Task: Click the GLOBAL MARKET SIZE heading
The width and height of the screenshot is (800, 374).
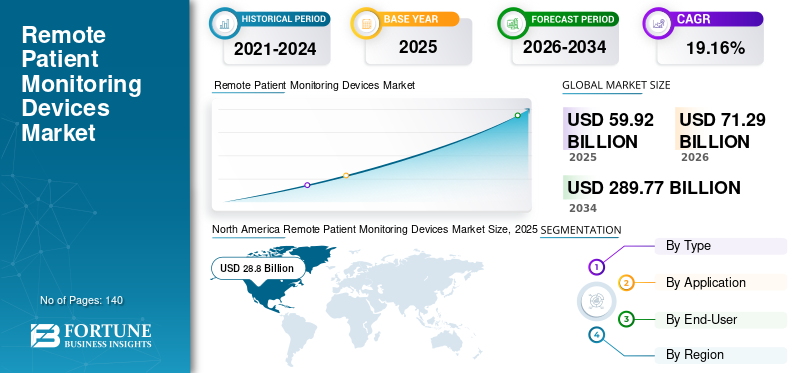Action: 616,85
